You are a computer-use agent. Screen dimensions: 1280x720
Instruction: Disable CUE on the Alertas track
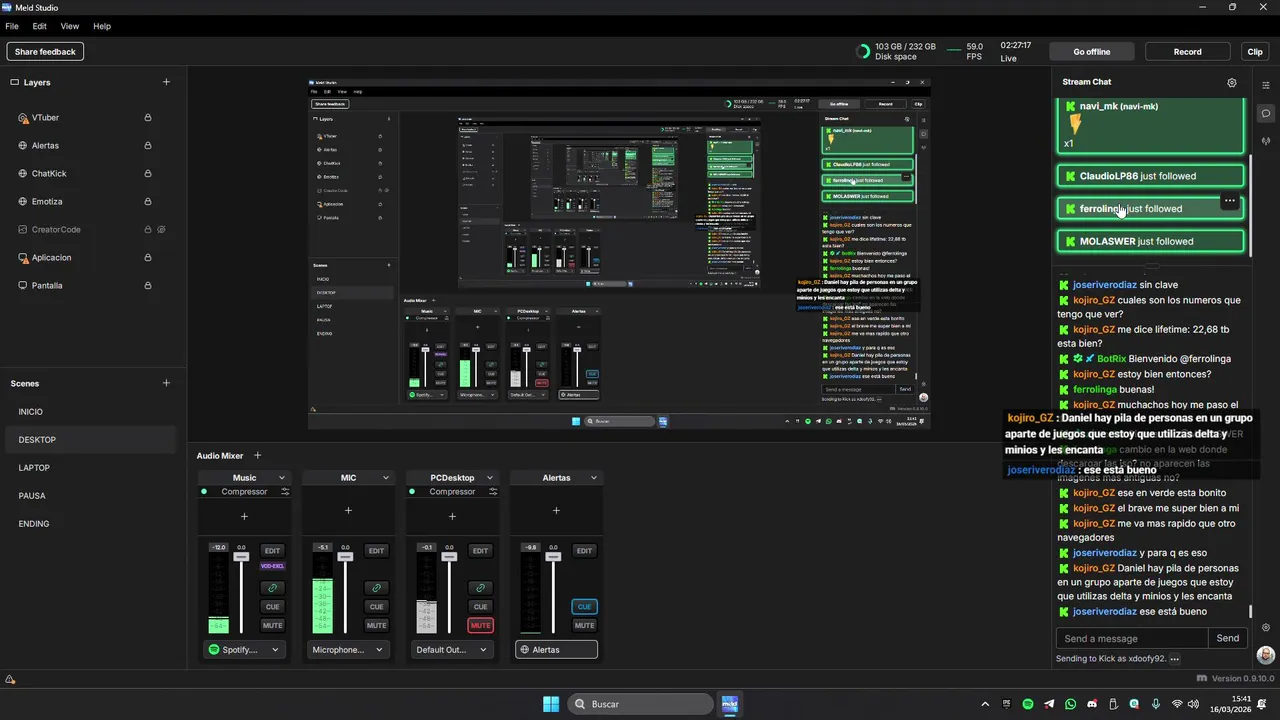[x=584, y=607]
